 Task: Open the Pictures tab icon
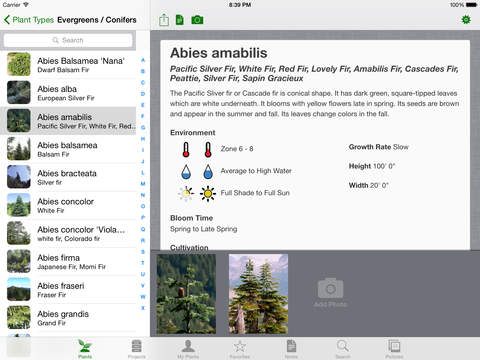pos(394,349)
